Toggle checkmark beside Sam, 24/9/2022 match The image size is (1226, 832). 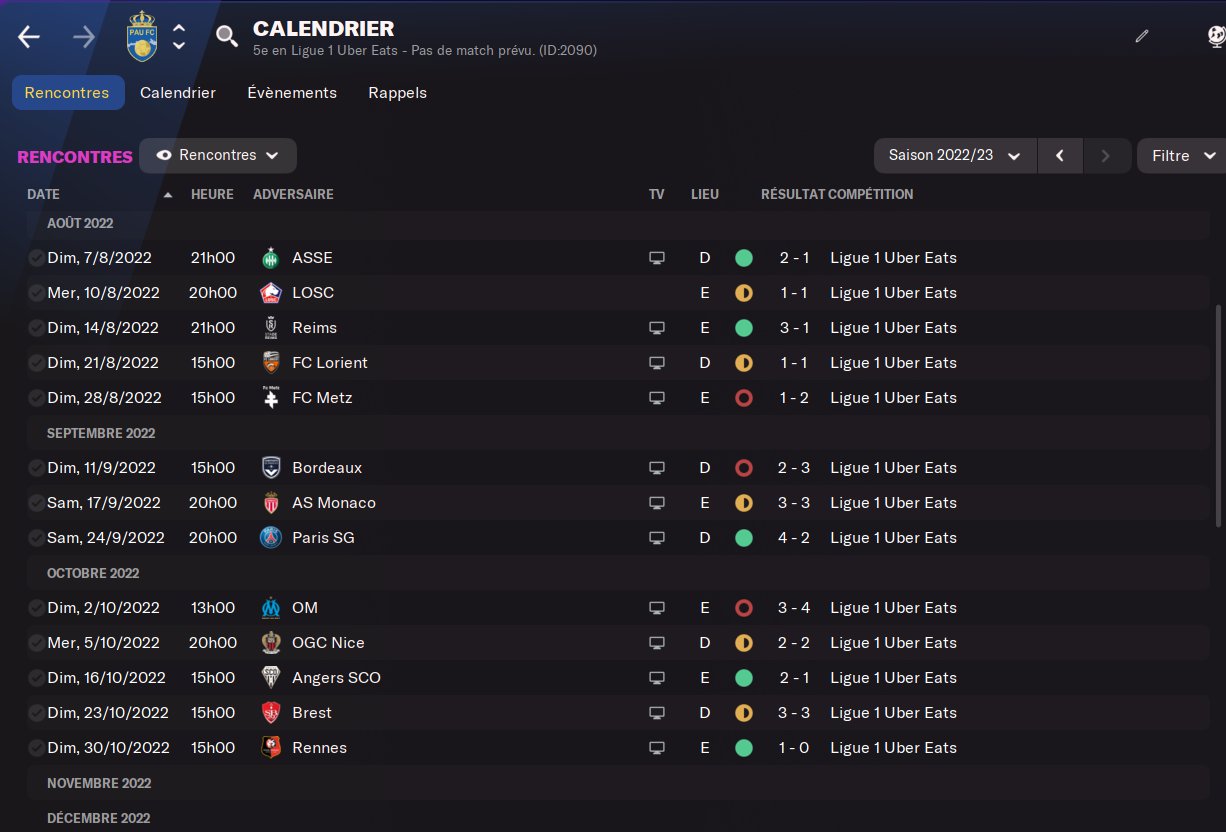pos(36,538)
